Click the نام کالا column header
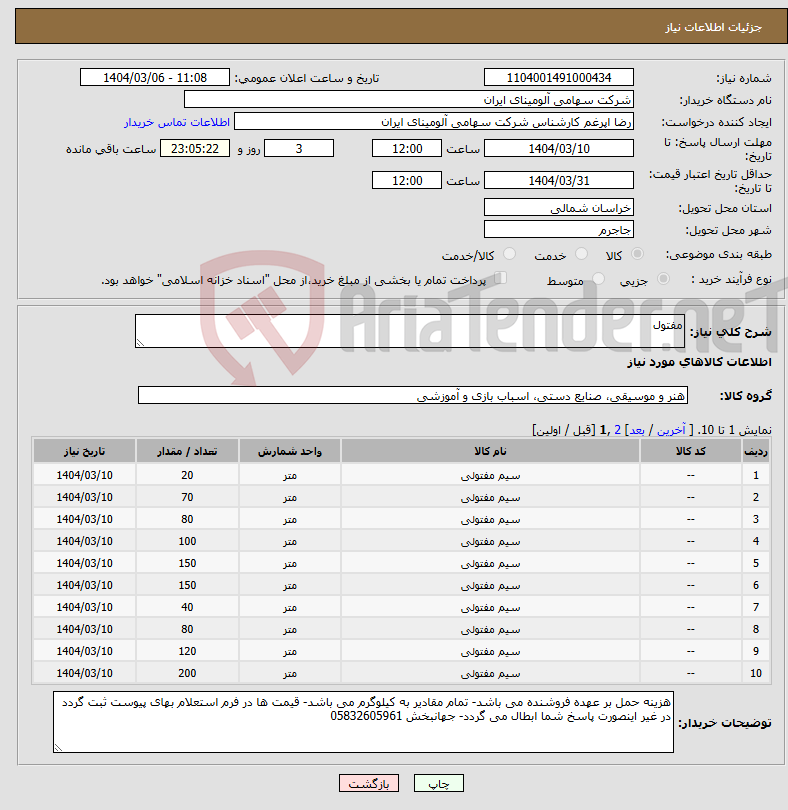 click(x=490, y=451)
